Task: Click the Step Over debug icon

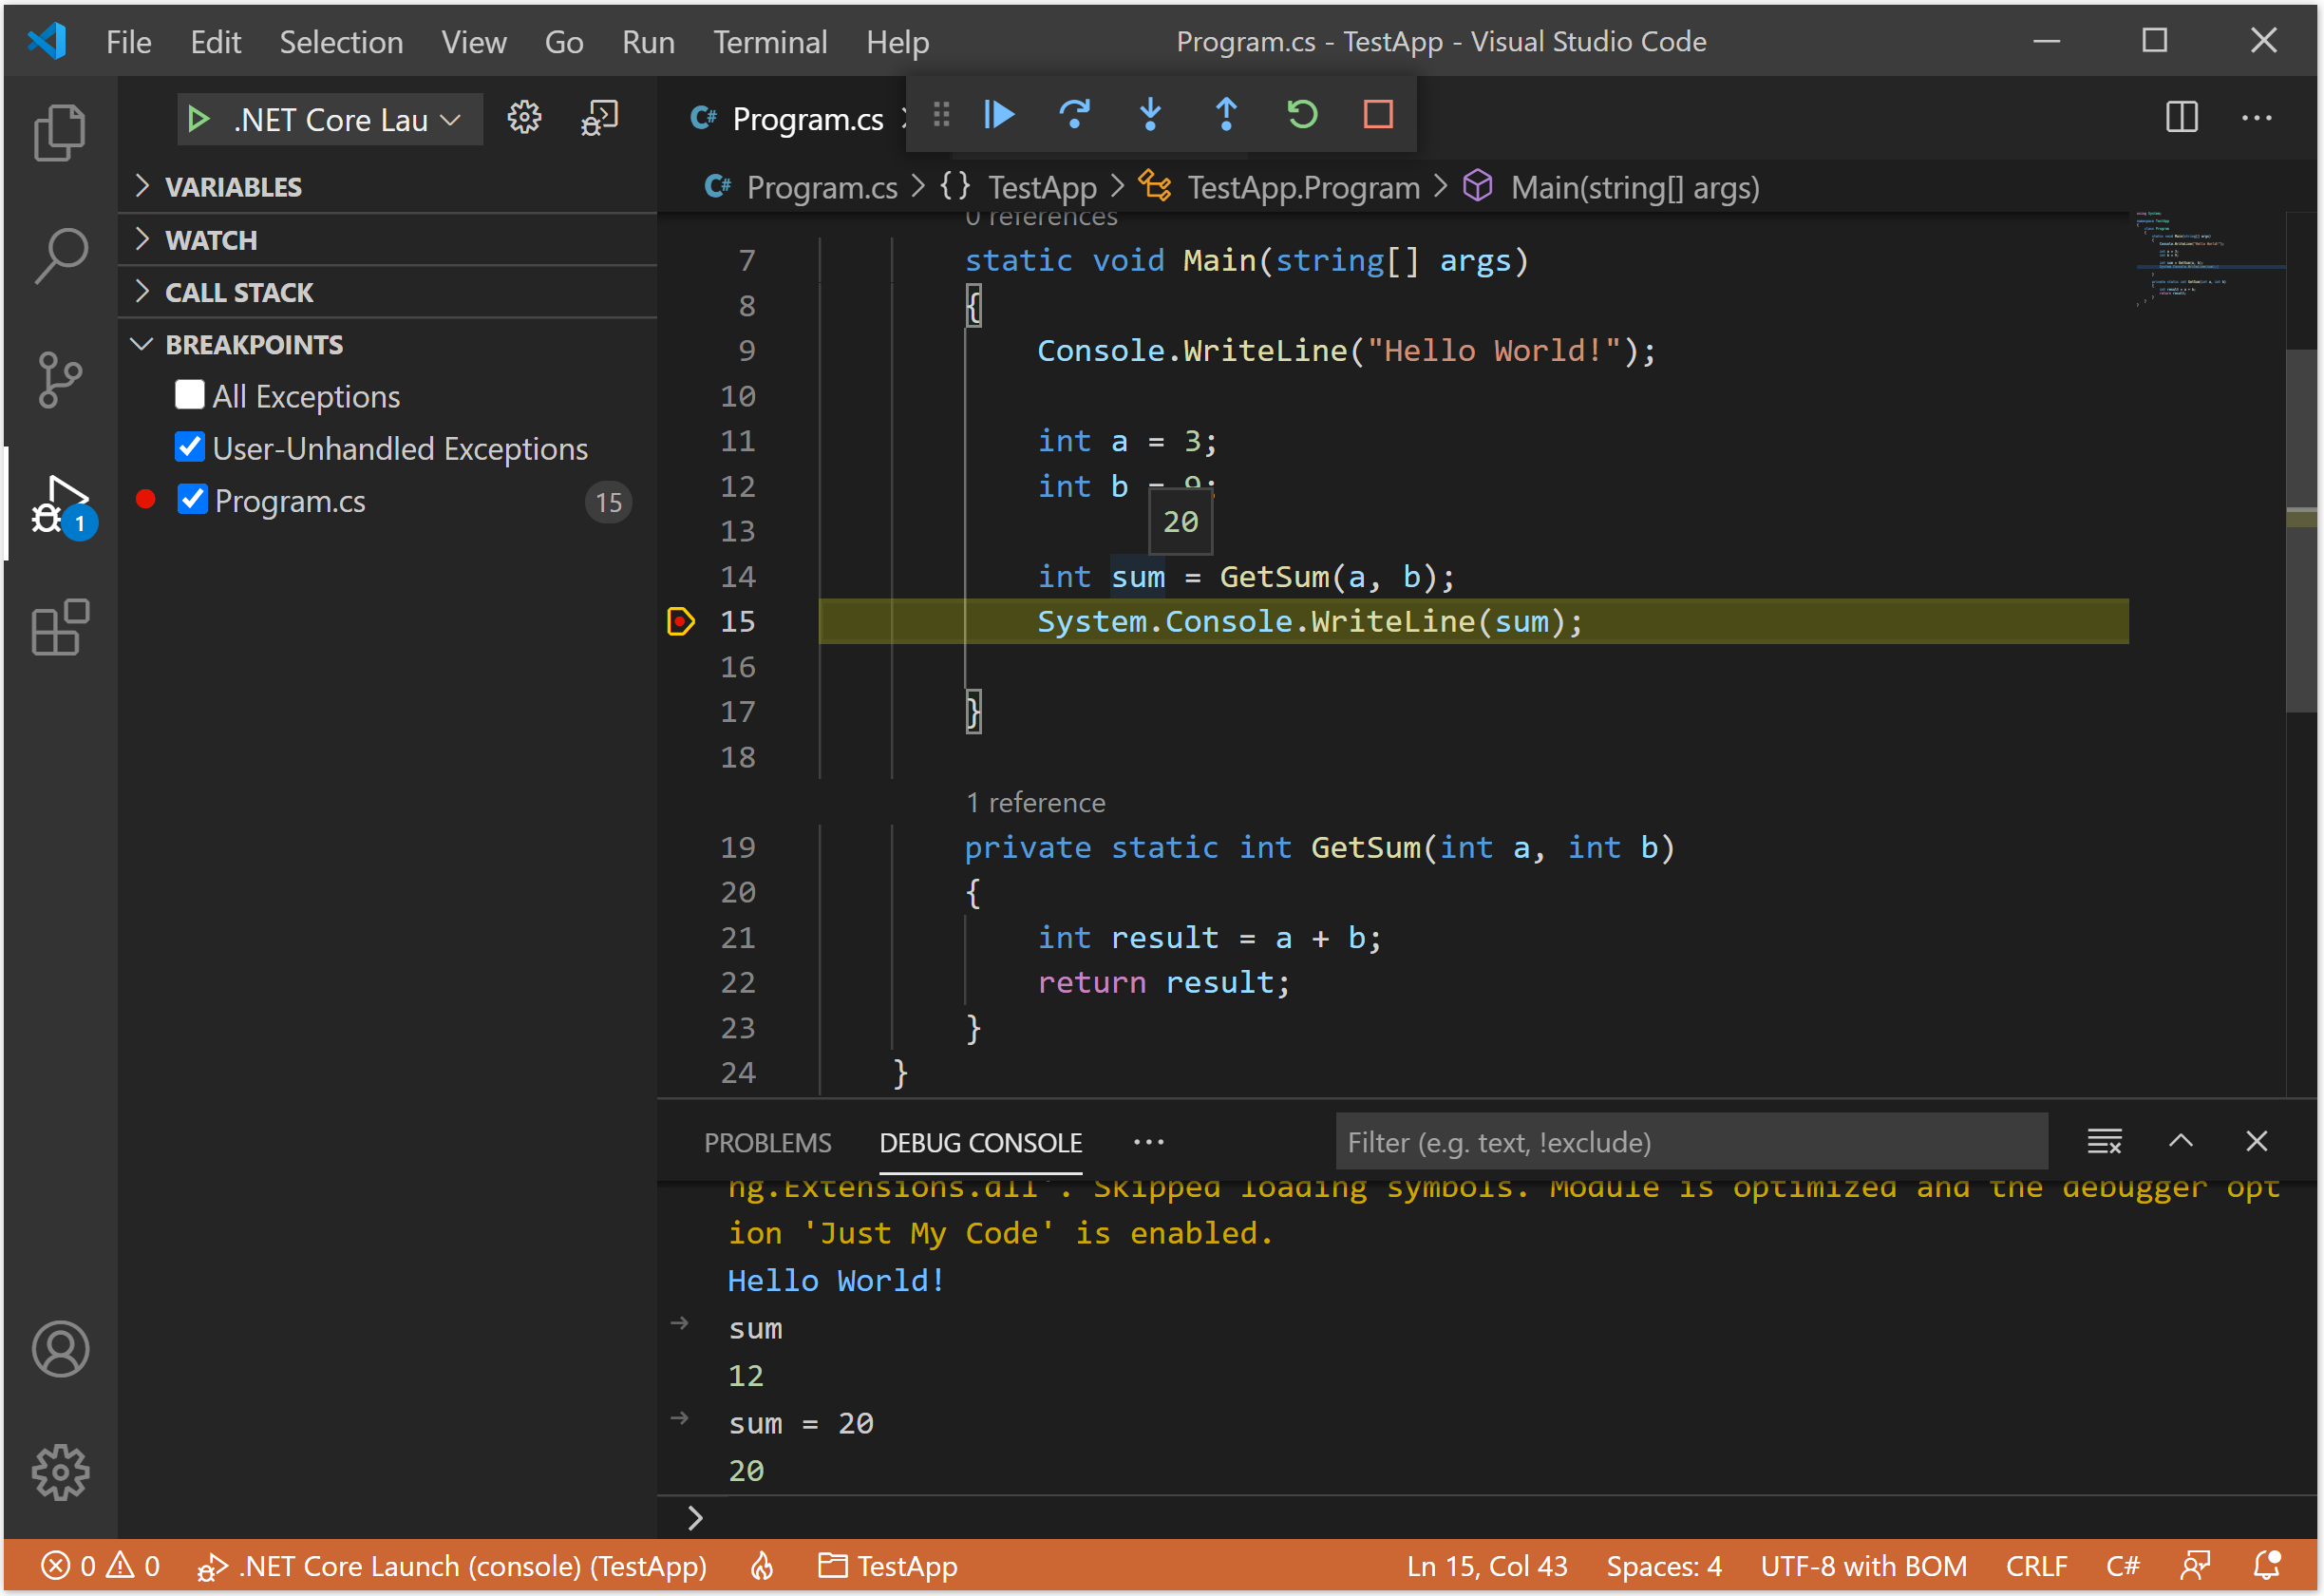Action: coord(1074,115)
